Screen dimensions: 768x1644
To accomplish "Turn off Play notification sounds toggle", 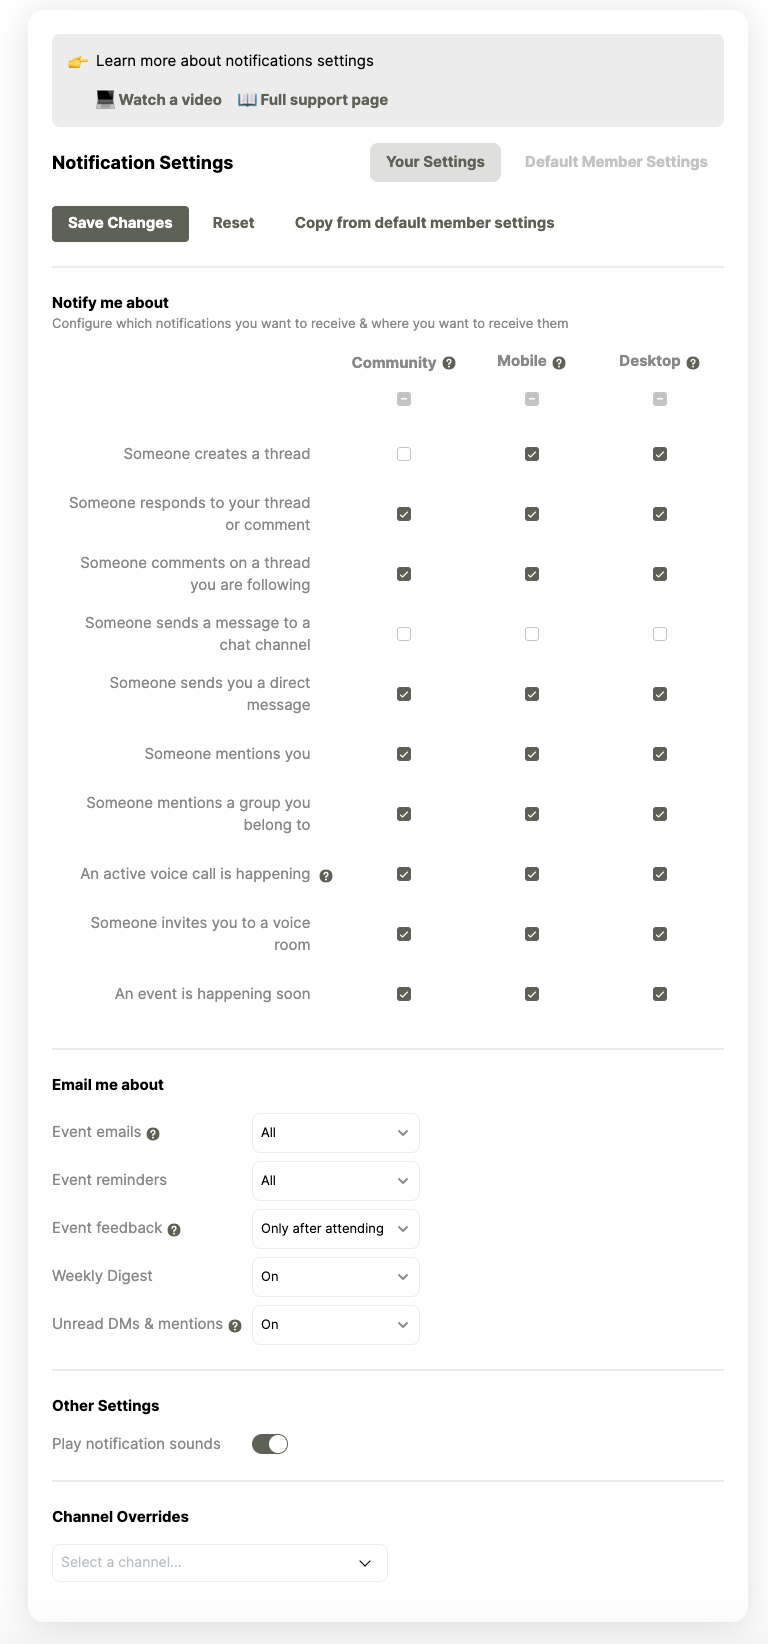I will click(x=270, y=1444).
